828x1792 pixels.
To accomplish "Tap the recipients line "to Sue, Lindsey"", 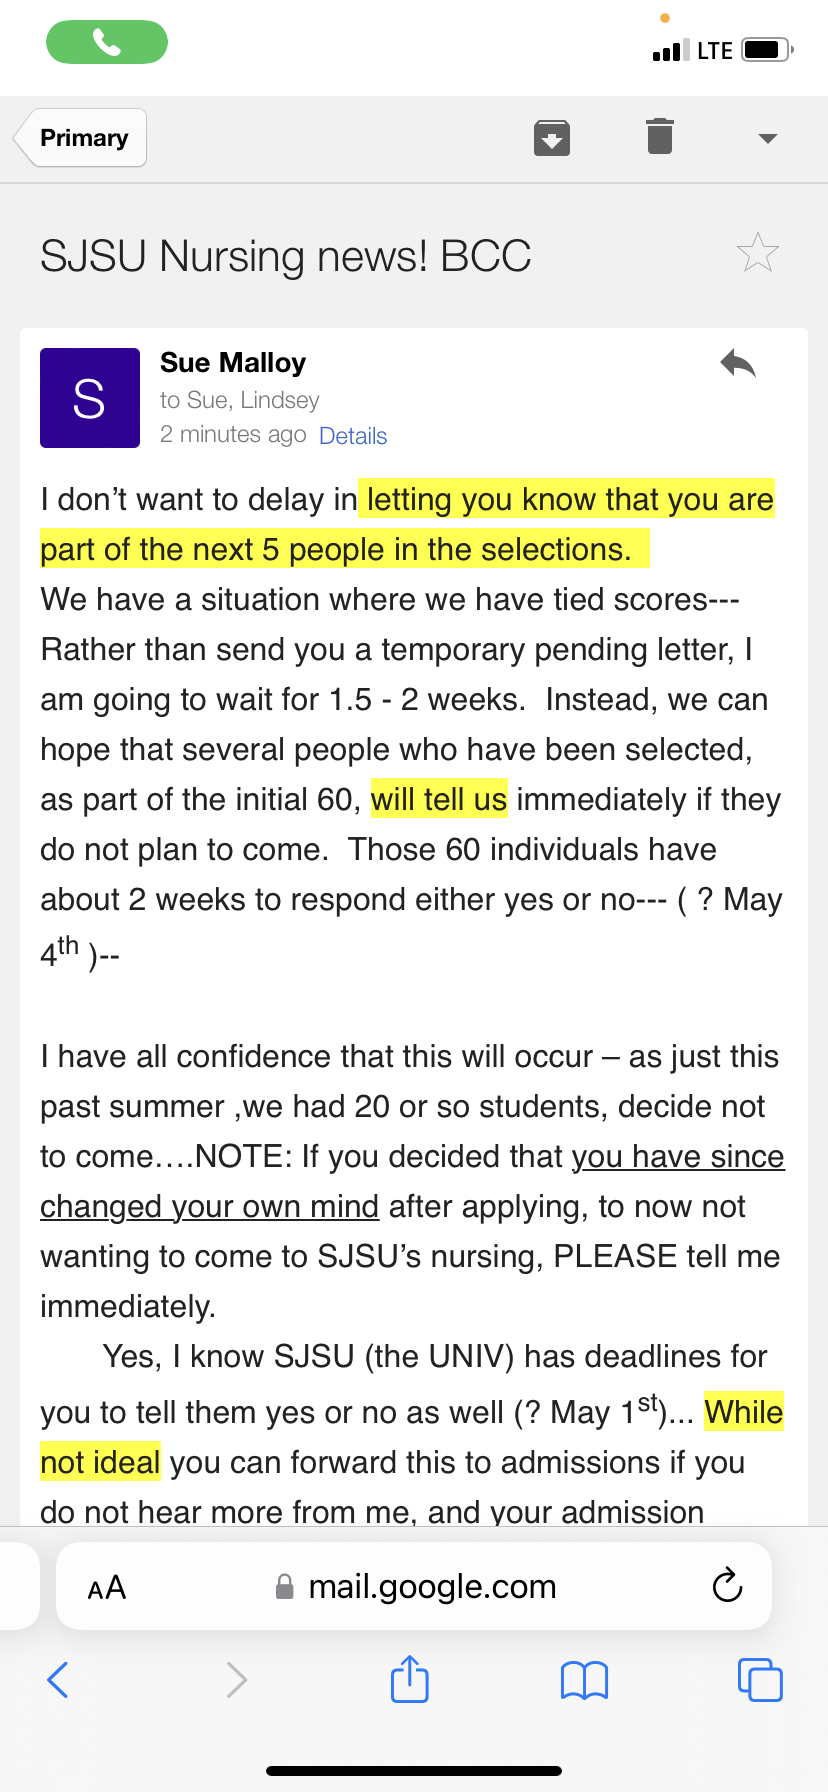I will point(240,400).
